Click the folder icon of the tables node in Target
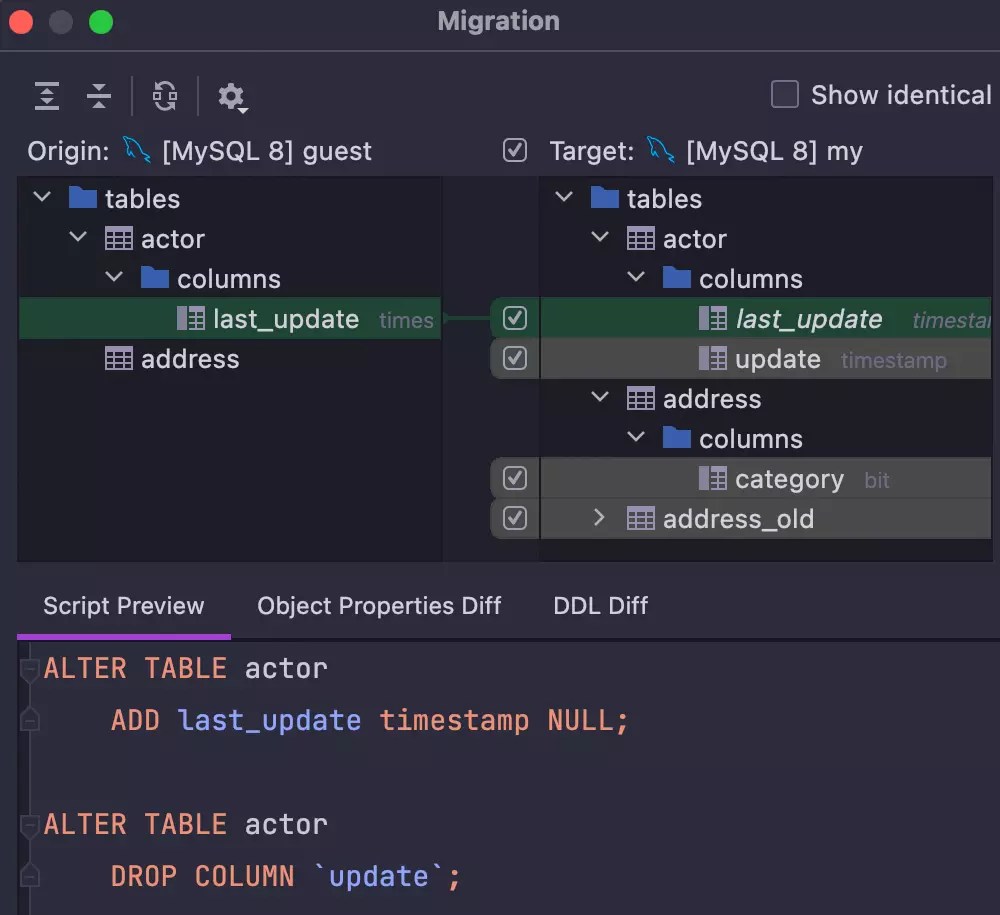1000x915 pixels. [605, 198]
